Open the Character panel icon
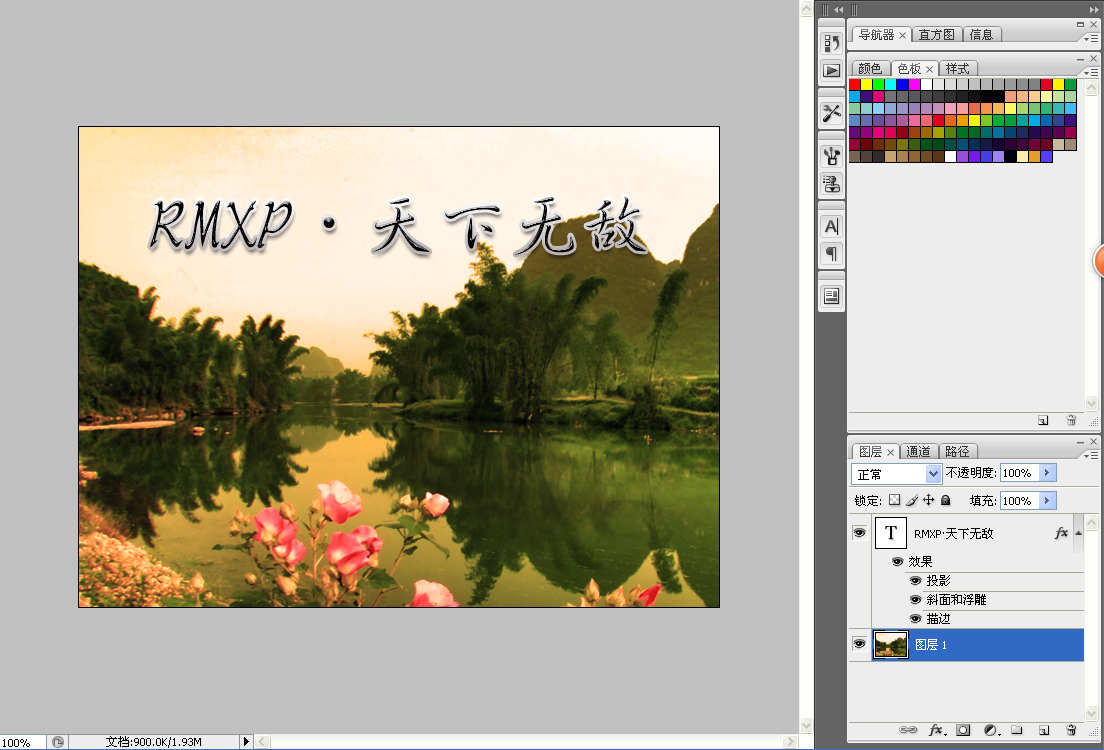Image resolution: width=1104 pixels, height=750 pixels. pos(832,226)
